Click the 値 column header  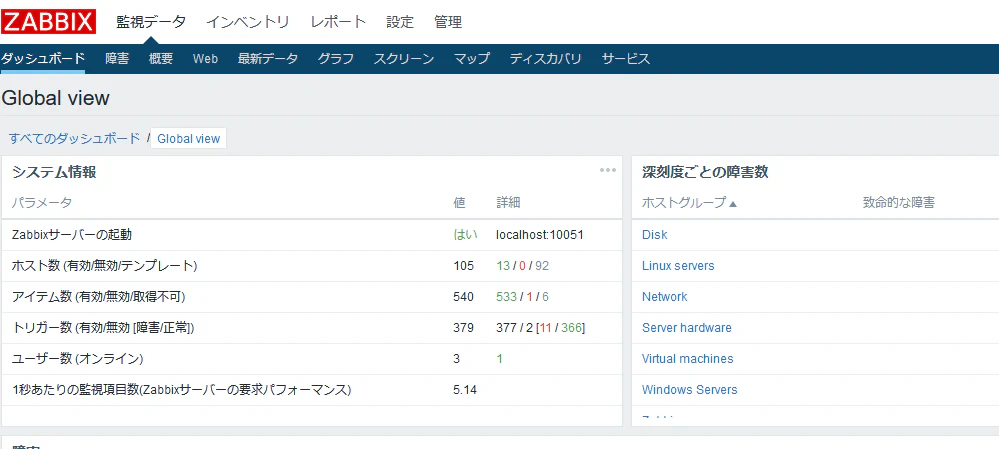(459, 203)
